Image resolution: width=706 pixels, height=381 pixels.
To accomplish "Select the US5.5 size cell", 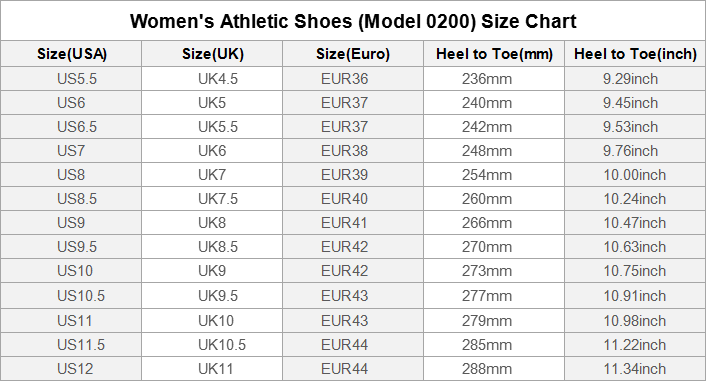I will click(72, 79).
